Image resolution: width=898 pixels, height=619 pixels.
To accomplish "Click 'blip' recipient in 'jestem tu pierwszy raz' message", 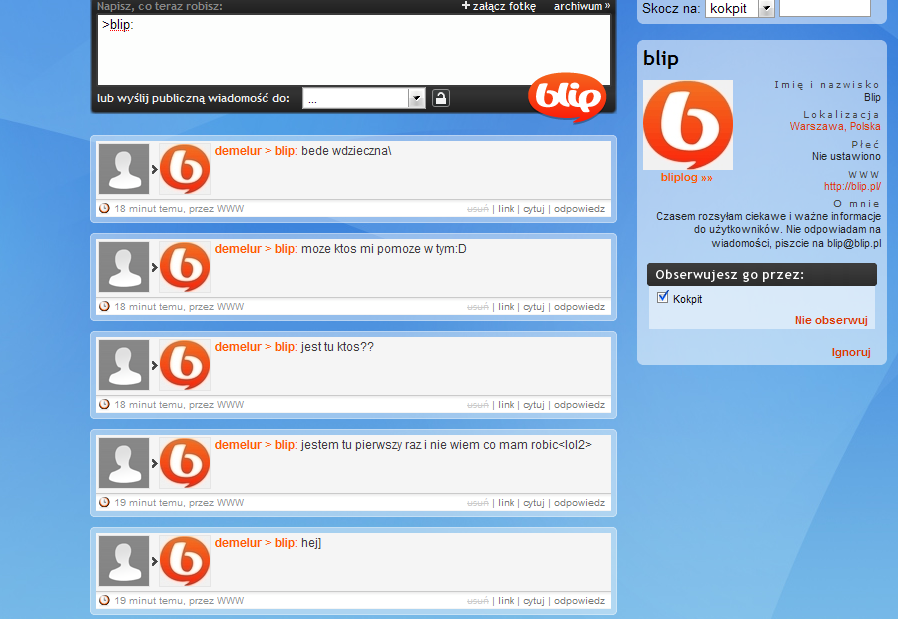I will (x=285, y=445).
